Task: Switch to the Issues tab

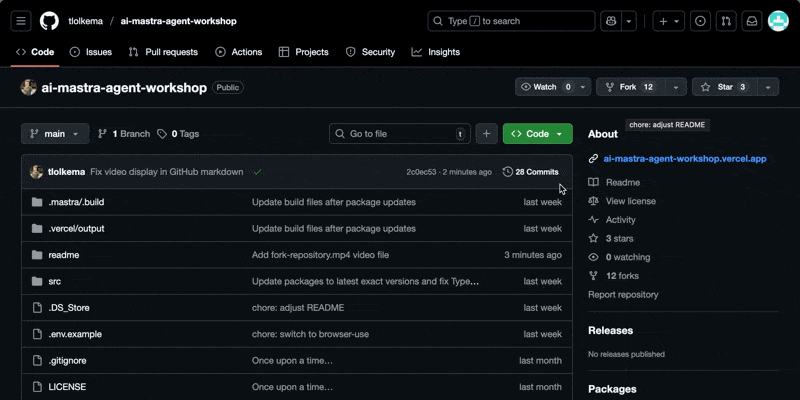Action: (x=91, y=52)
